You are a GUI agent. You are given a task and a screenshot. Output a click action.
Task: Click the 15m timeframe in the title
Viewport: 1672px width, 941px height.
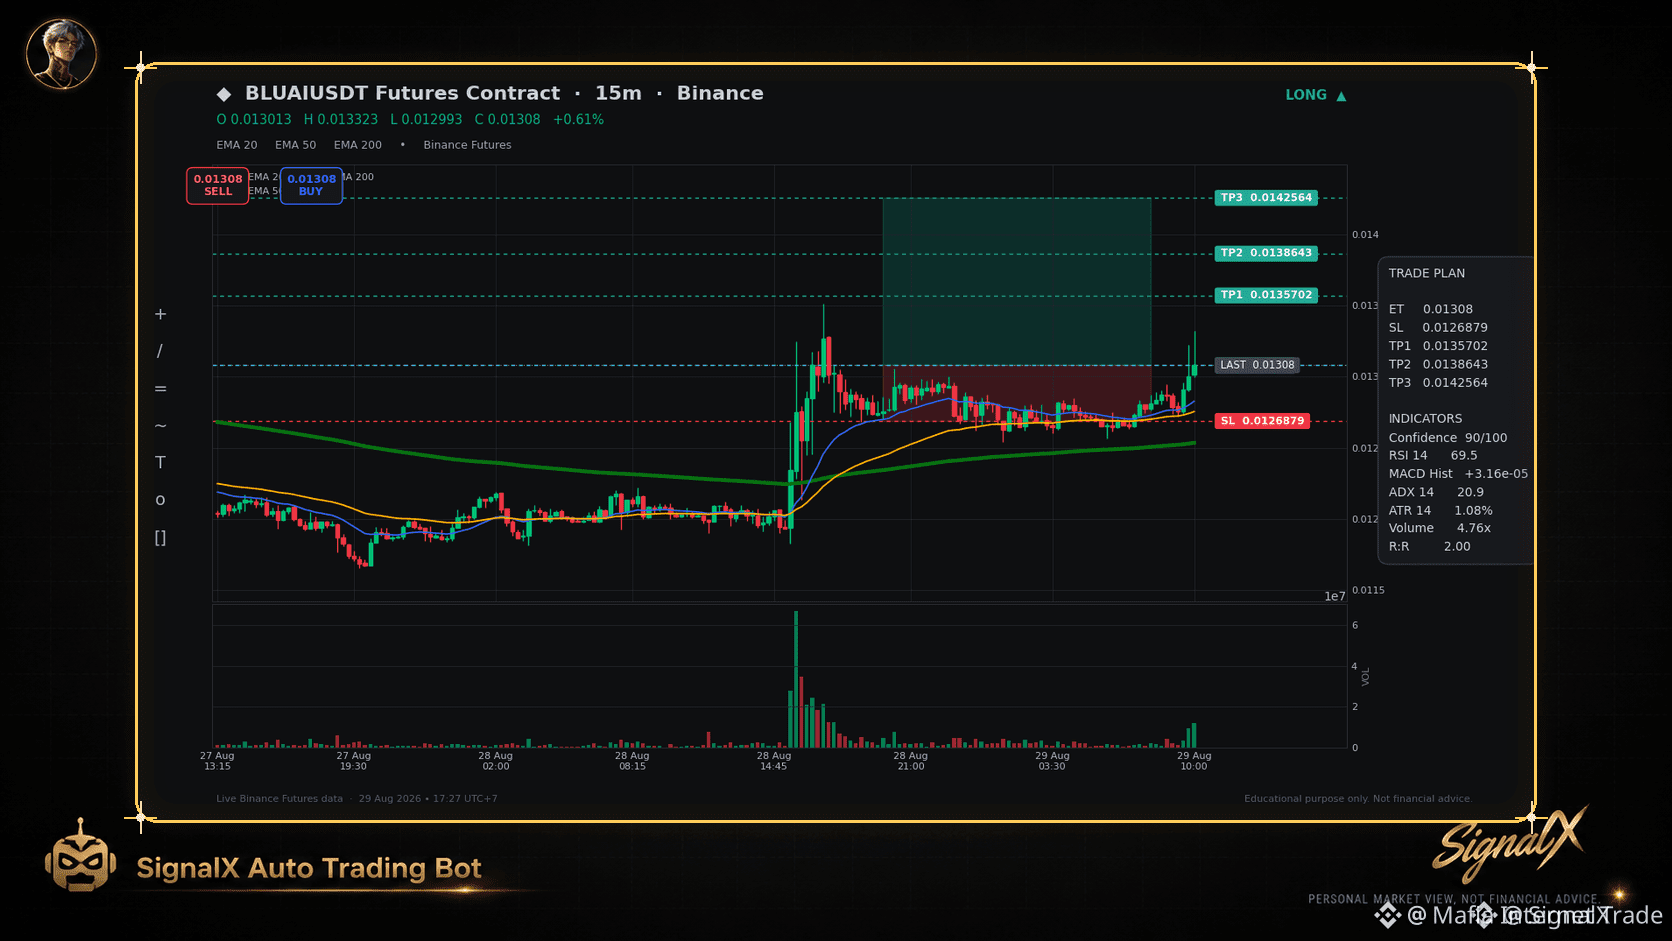[618, 93]
